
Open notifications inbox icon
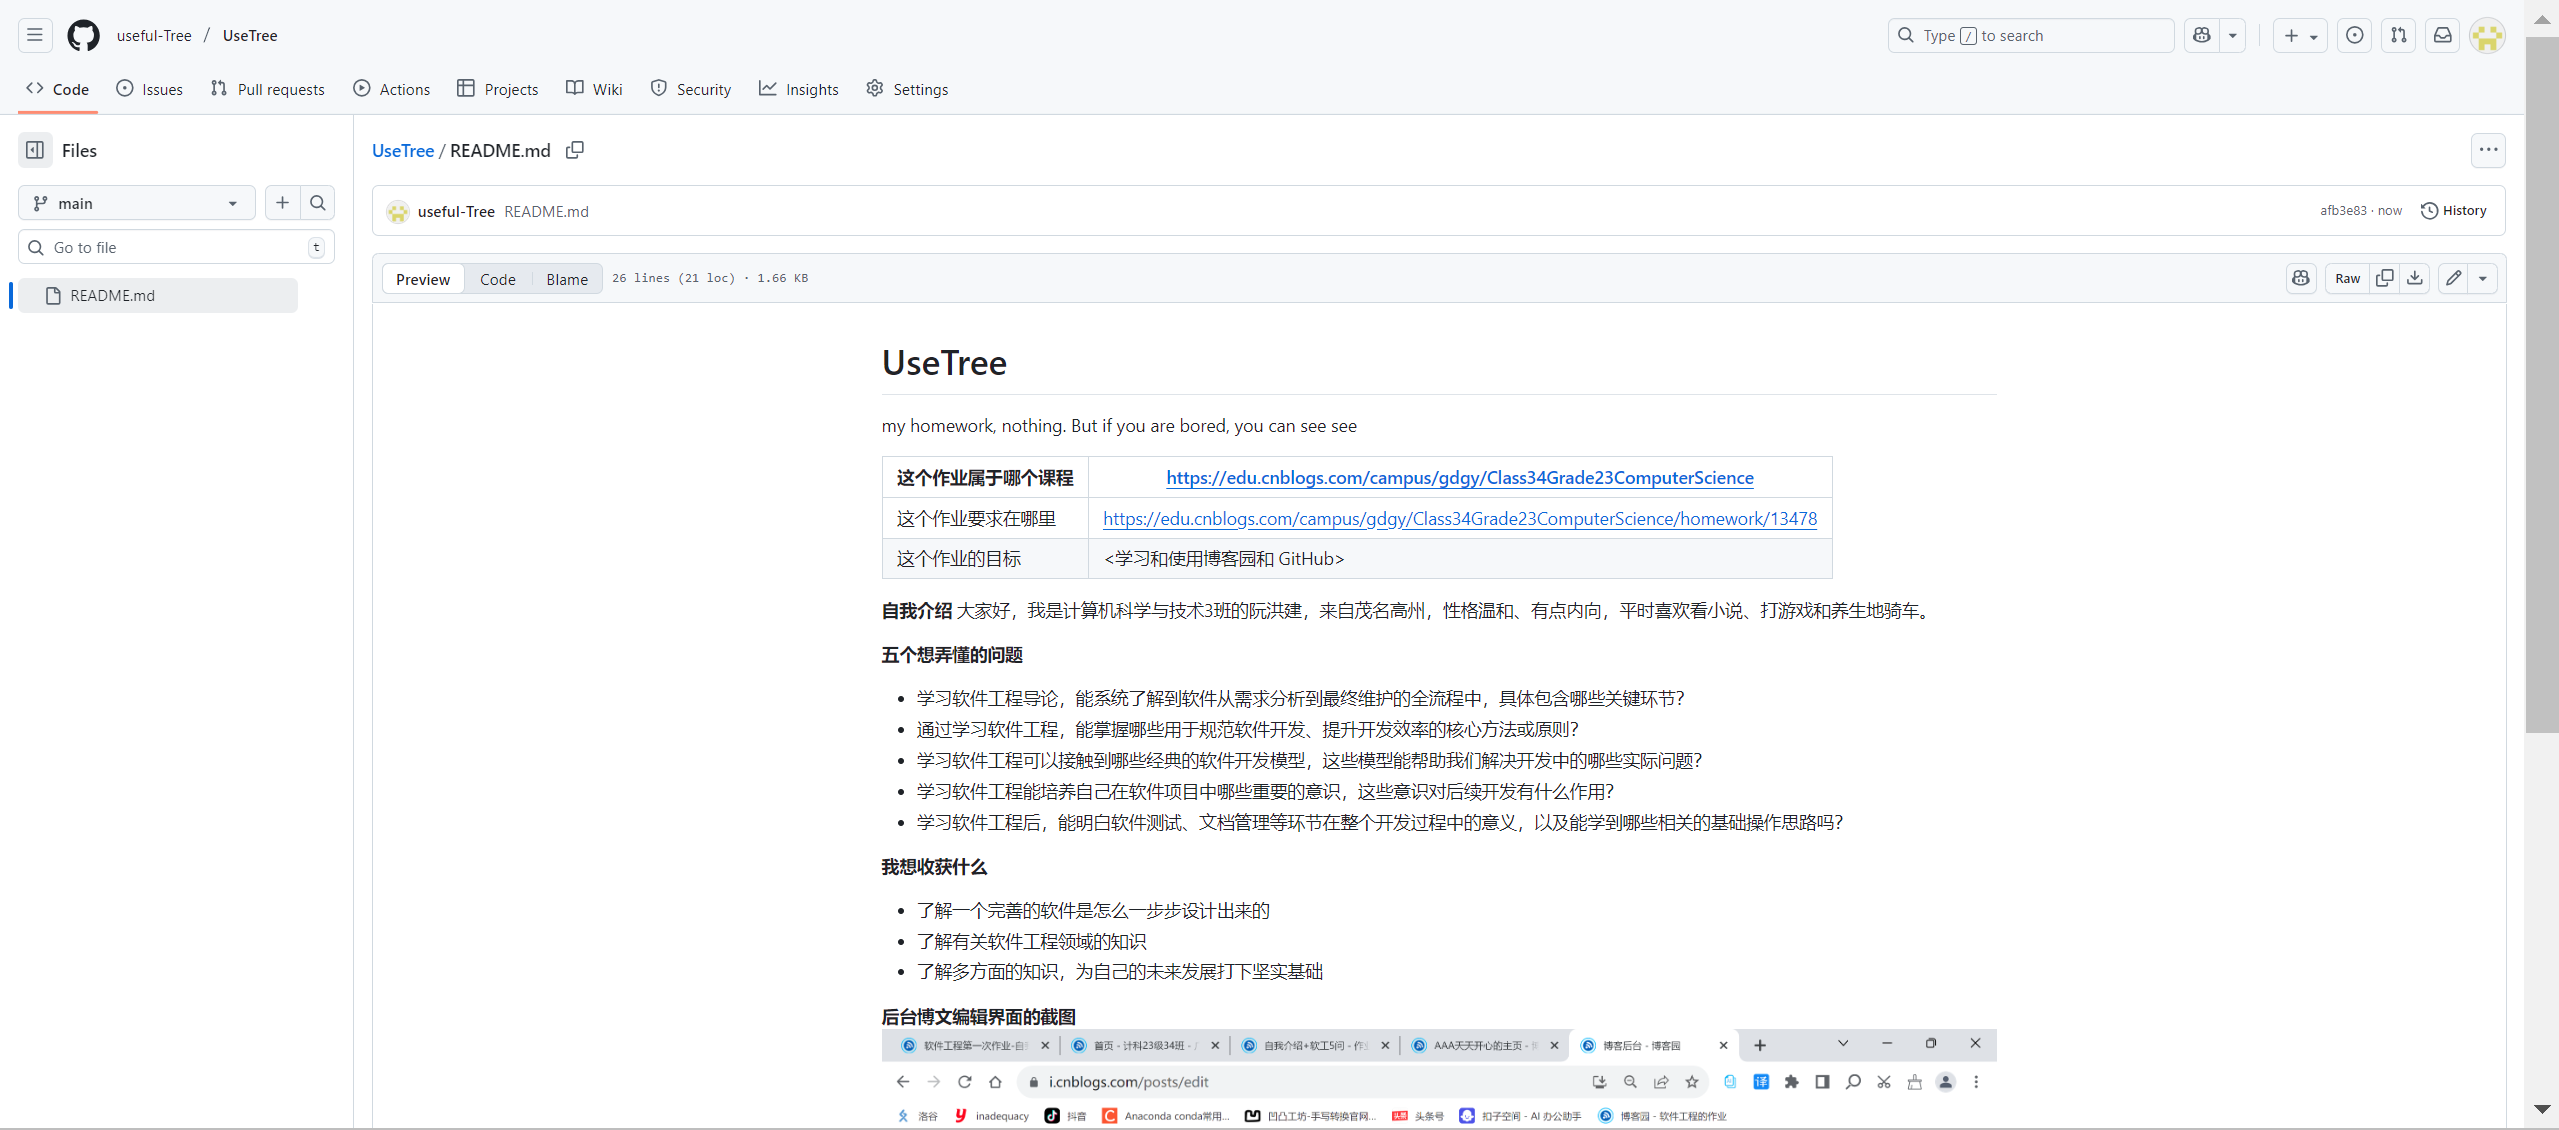point(2443,35)
